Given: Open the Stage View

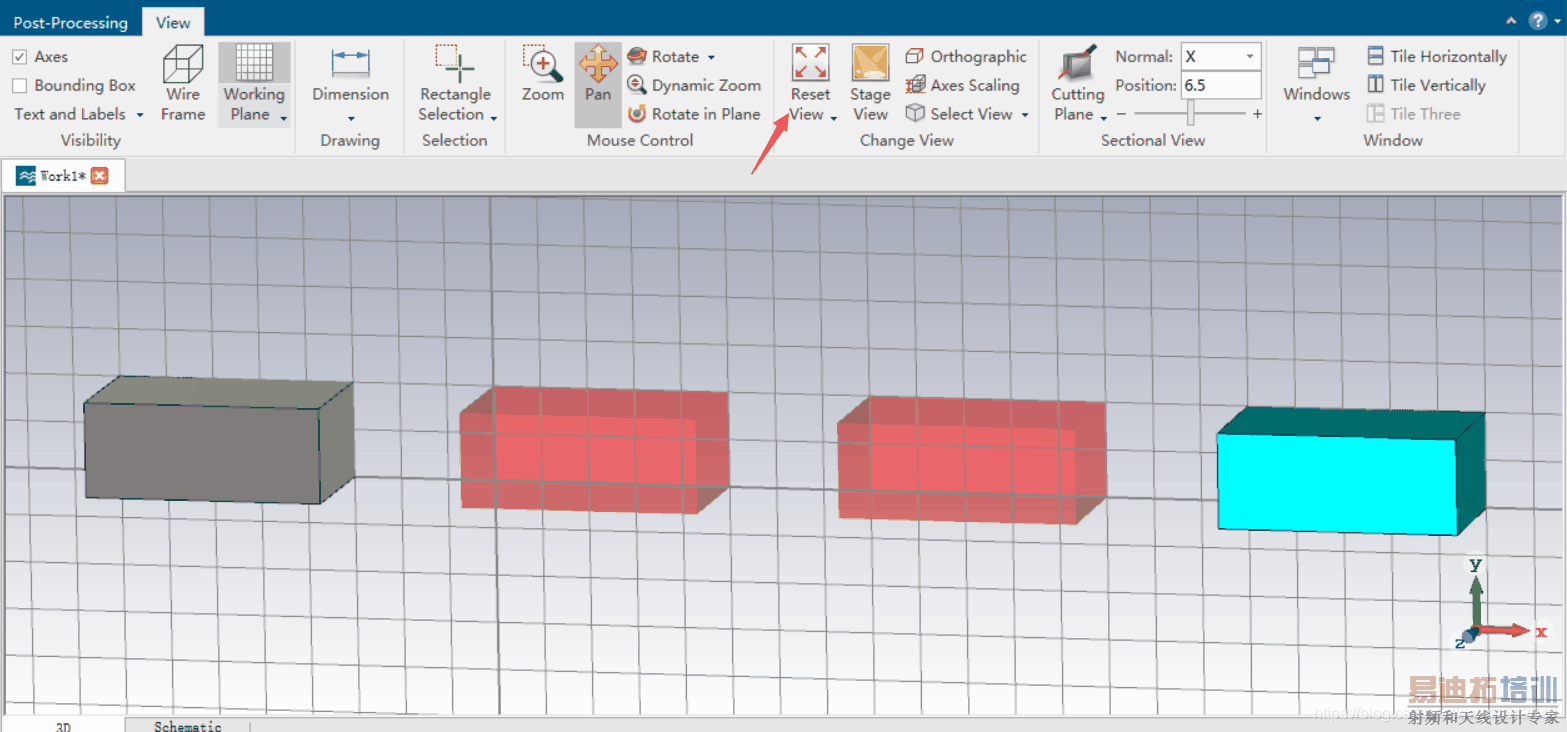Looking at the screenshot, I should (870, 84).
